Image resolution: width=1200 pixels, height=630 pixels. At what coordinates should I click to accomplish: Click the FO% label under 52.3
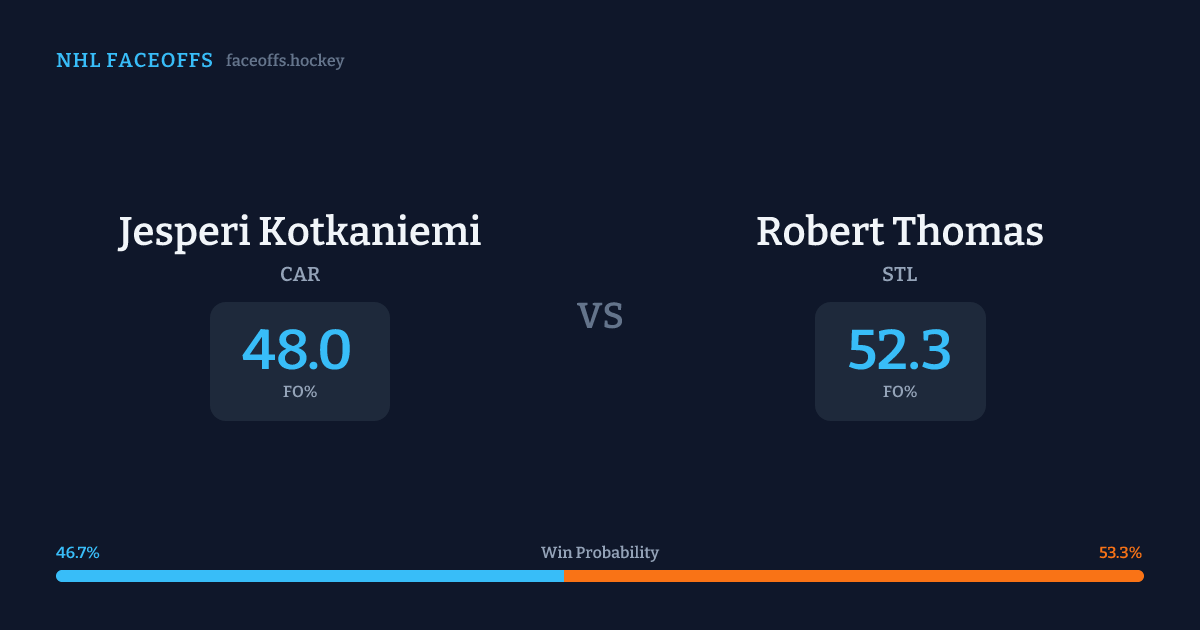[899, 392]
